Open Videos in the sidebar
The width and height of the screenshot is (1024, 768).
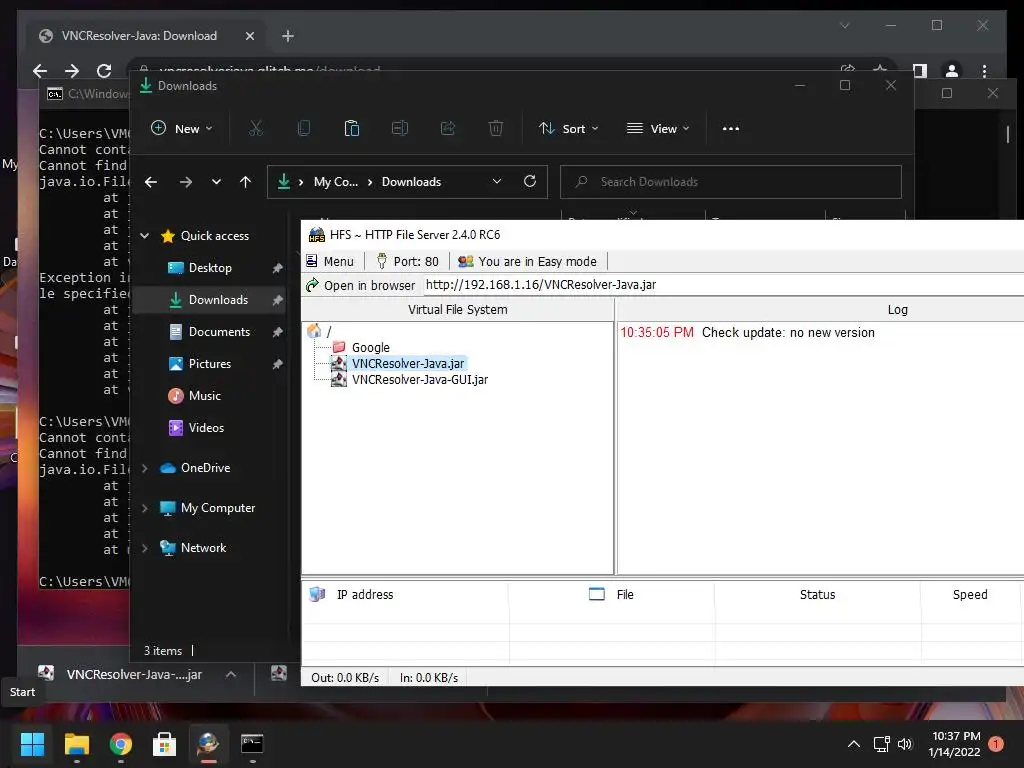[206, 428]
